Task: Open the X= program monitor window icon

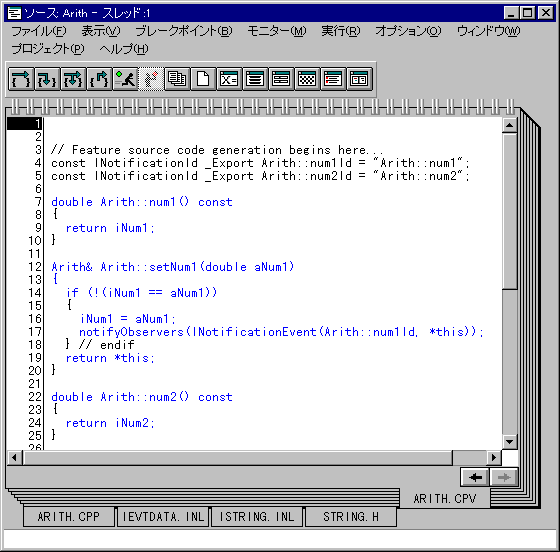Action: pyautogui.click(x=229, y=79)
